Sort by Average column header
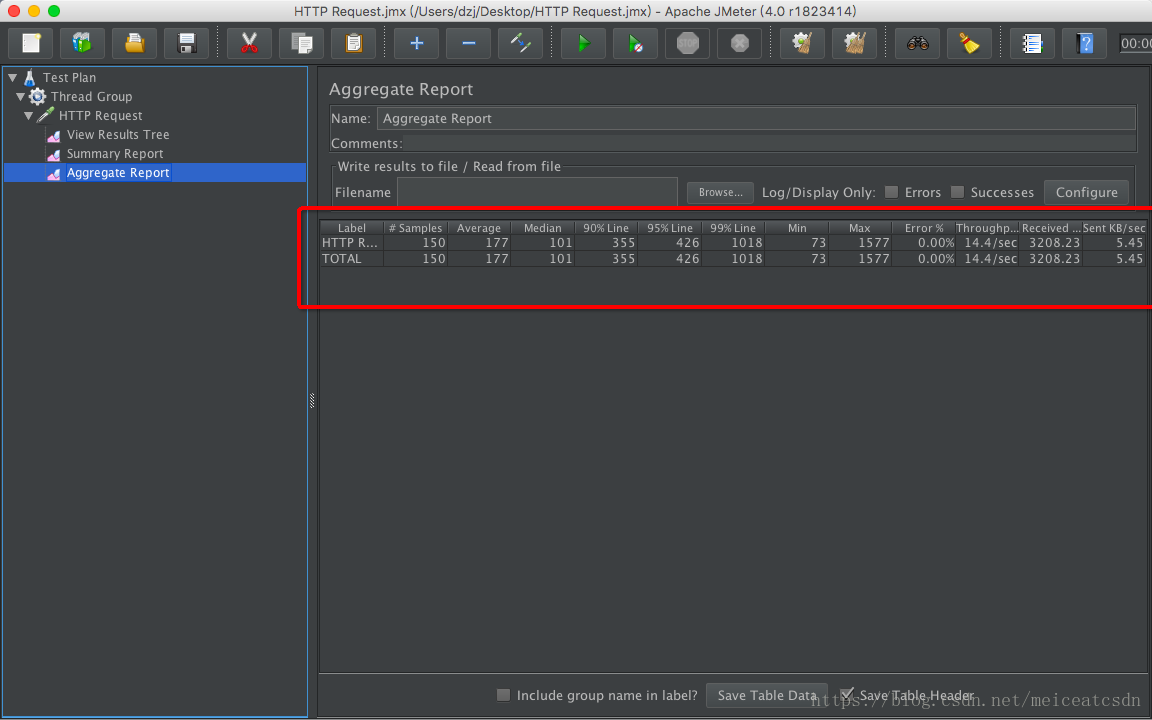The height and width of the screenshot is (720, 1152). 479,228
